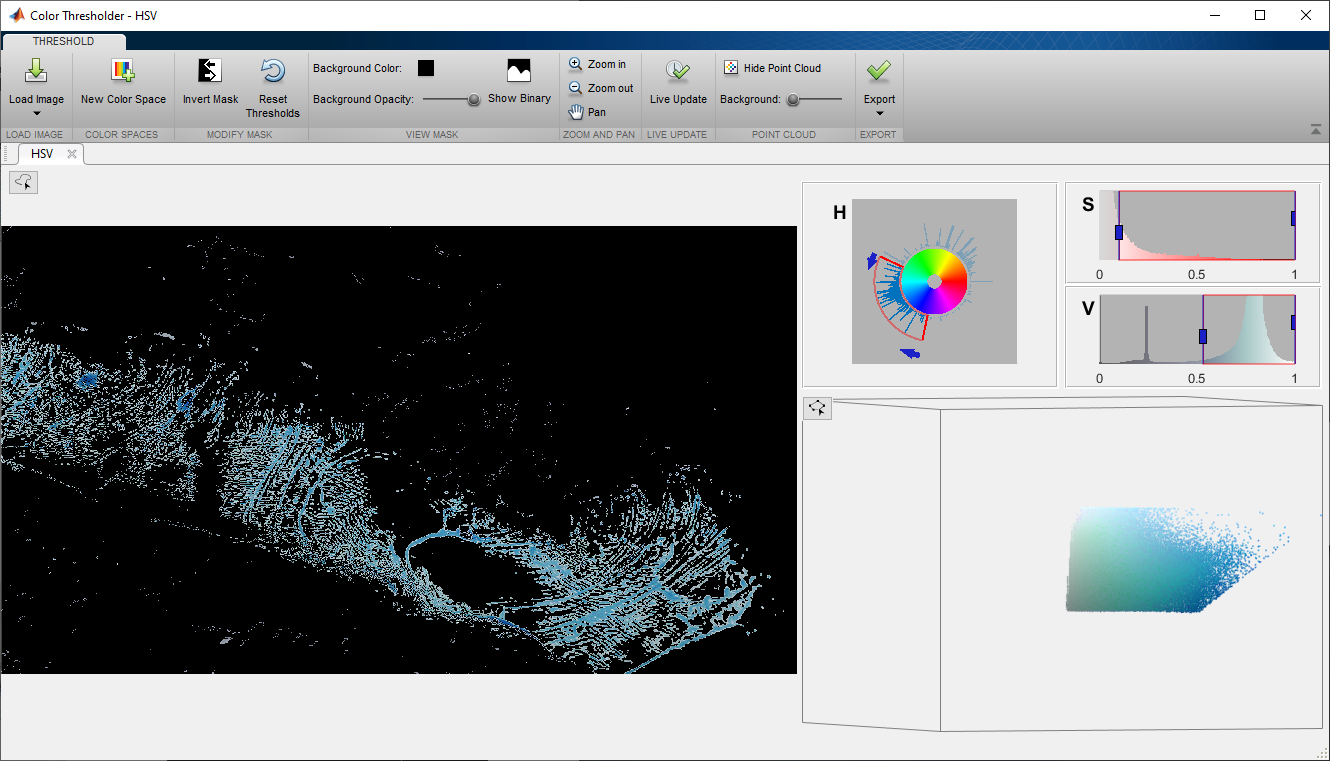Select the Show Binary tool
This screenshot has height=761, width=1330.
click(519, 86)
